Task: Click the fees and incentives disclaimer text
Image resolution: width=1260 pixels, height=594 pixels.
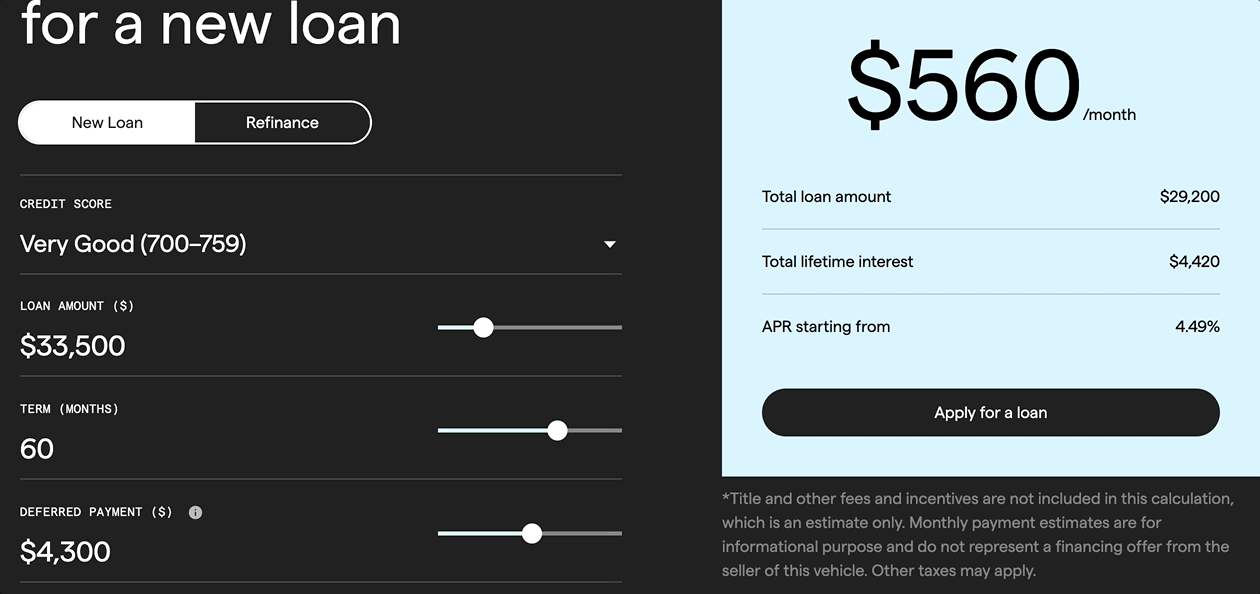Action: coord(976,535)
